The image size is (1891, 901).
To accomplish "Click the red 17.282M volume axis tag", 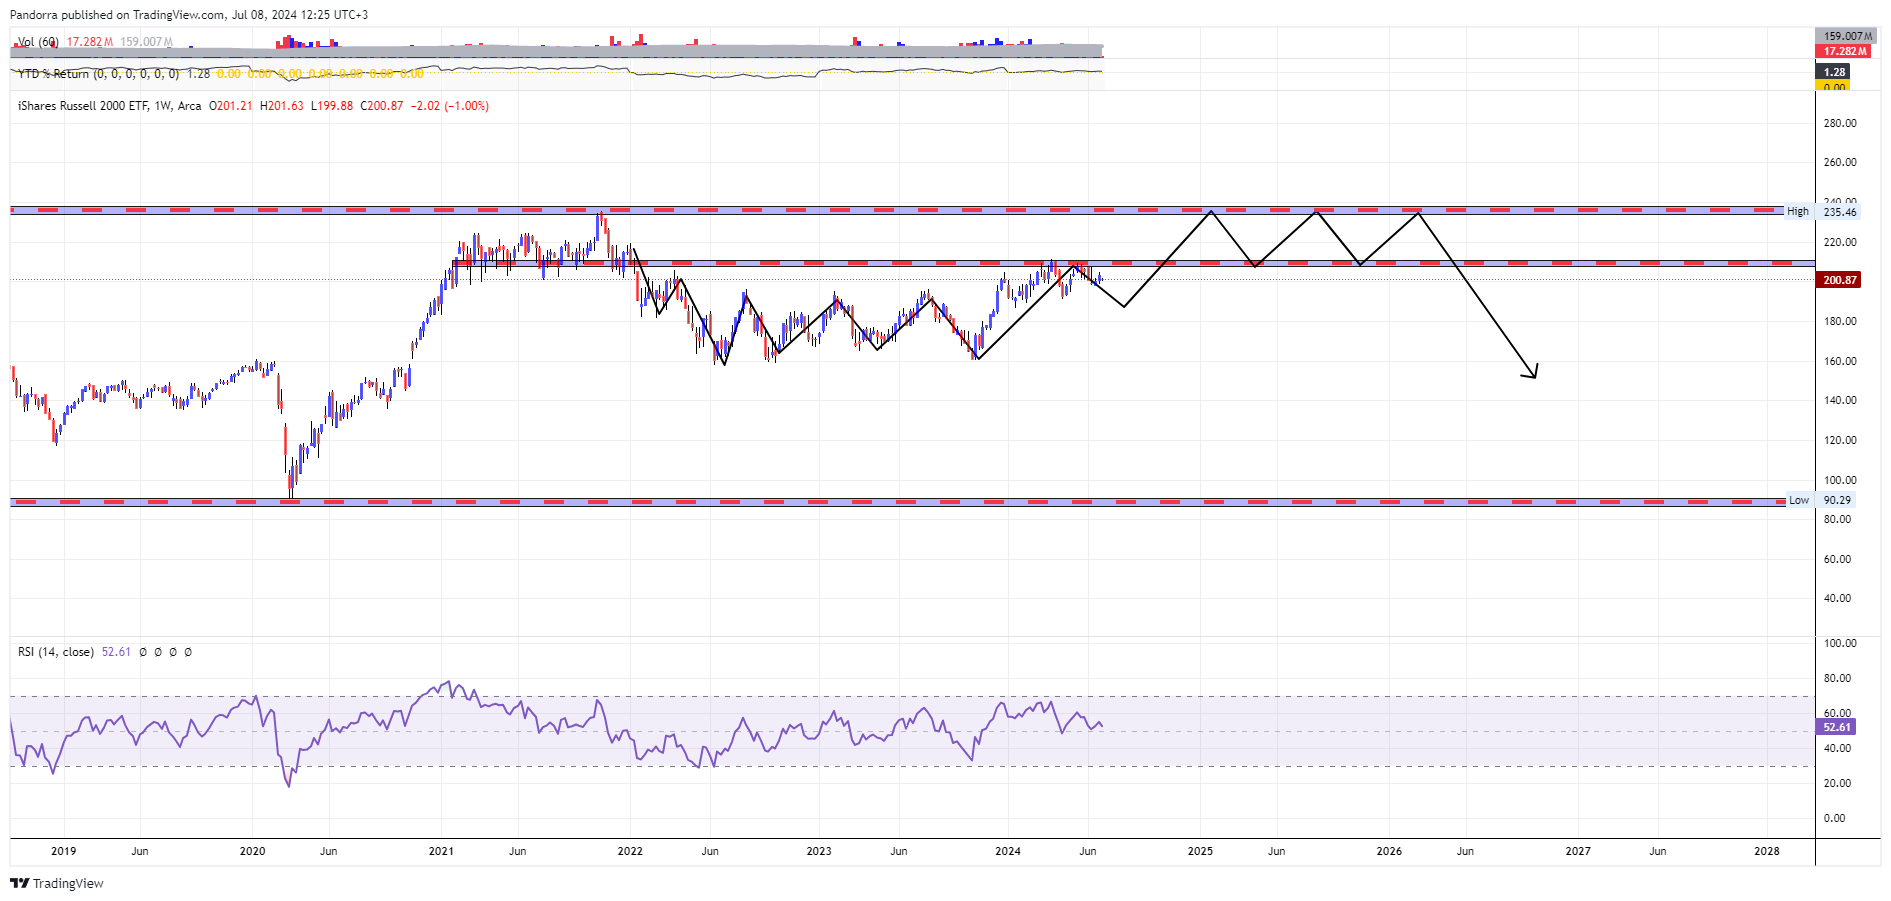I will pos(1845,51).
